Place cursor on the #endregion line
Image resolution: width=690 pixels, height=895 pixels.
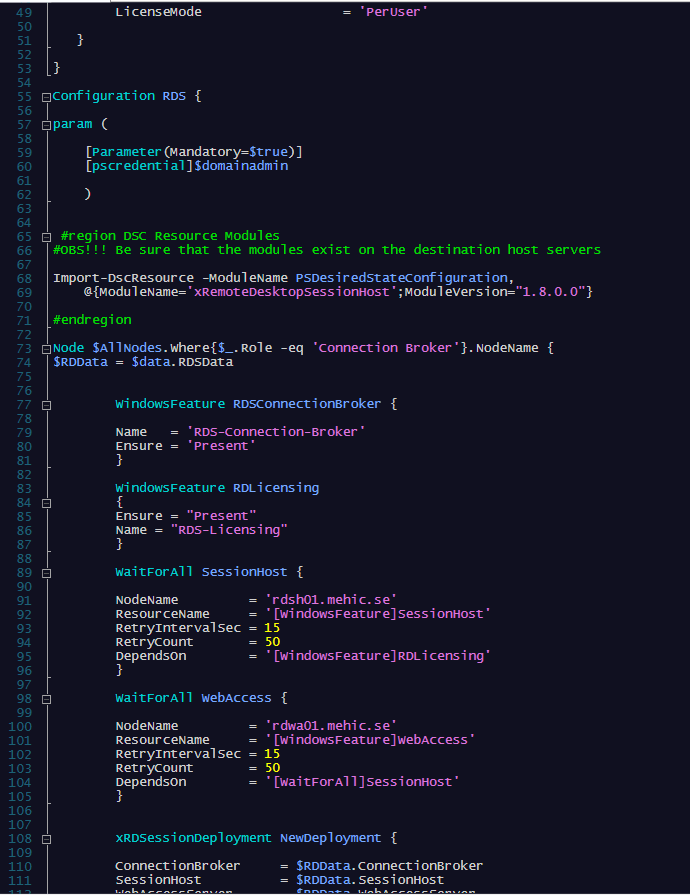coord(91,320)
